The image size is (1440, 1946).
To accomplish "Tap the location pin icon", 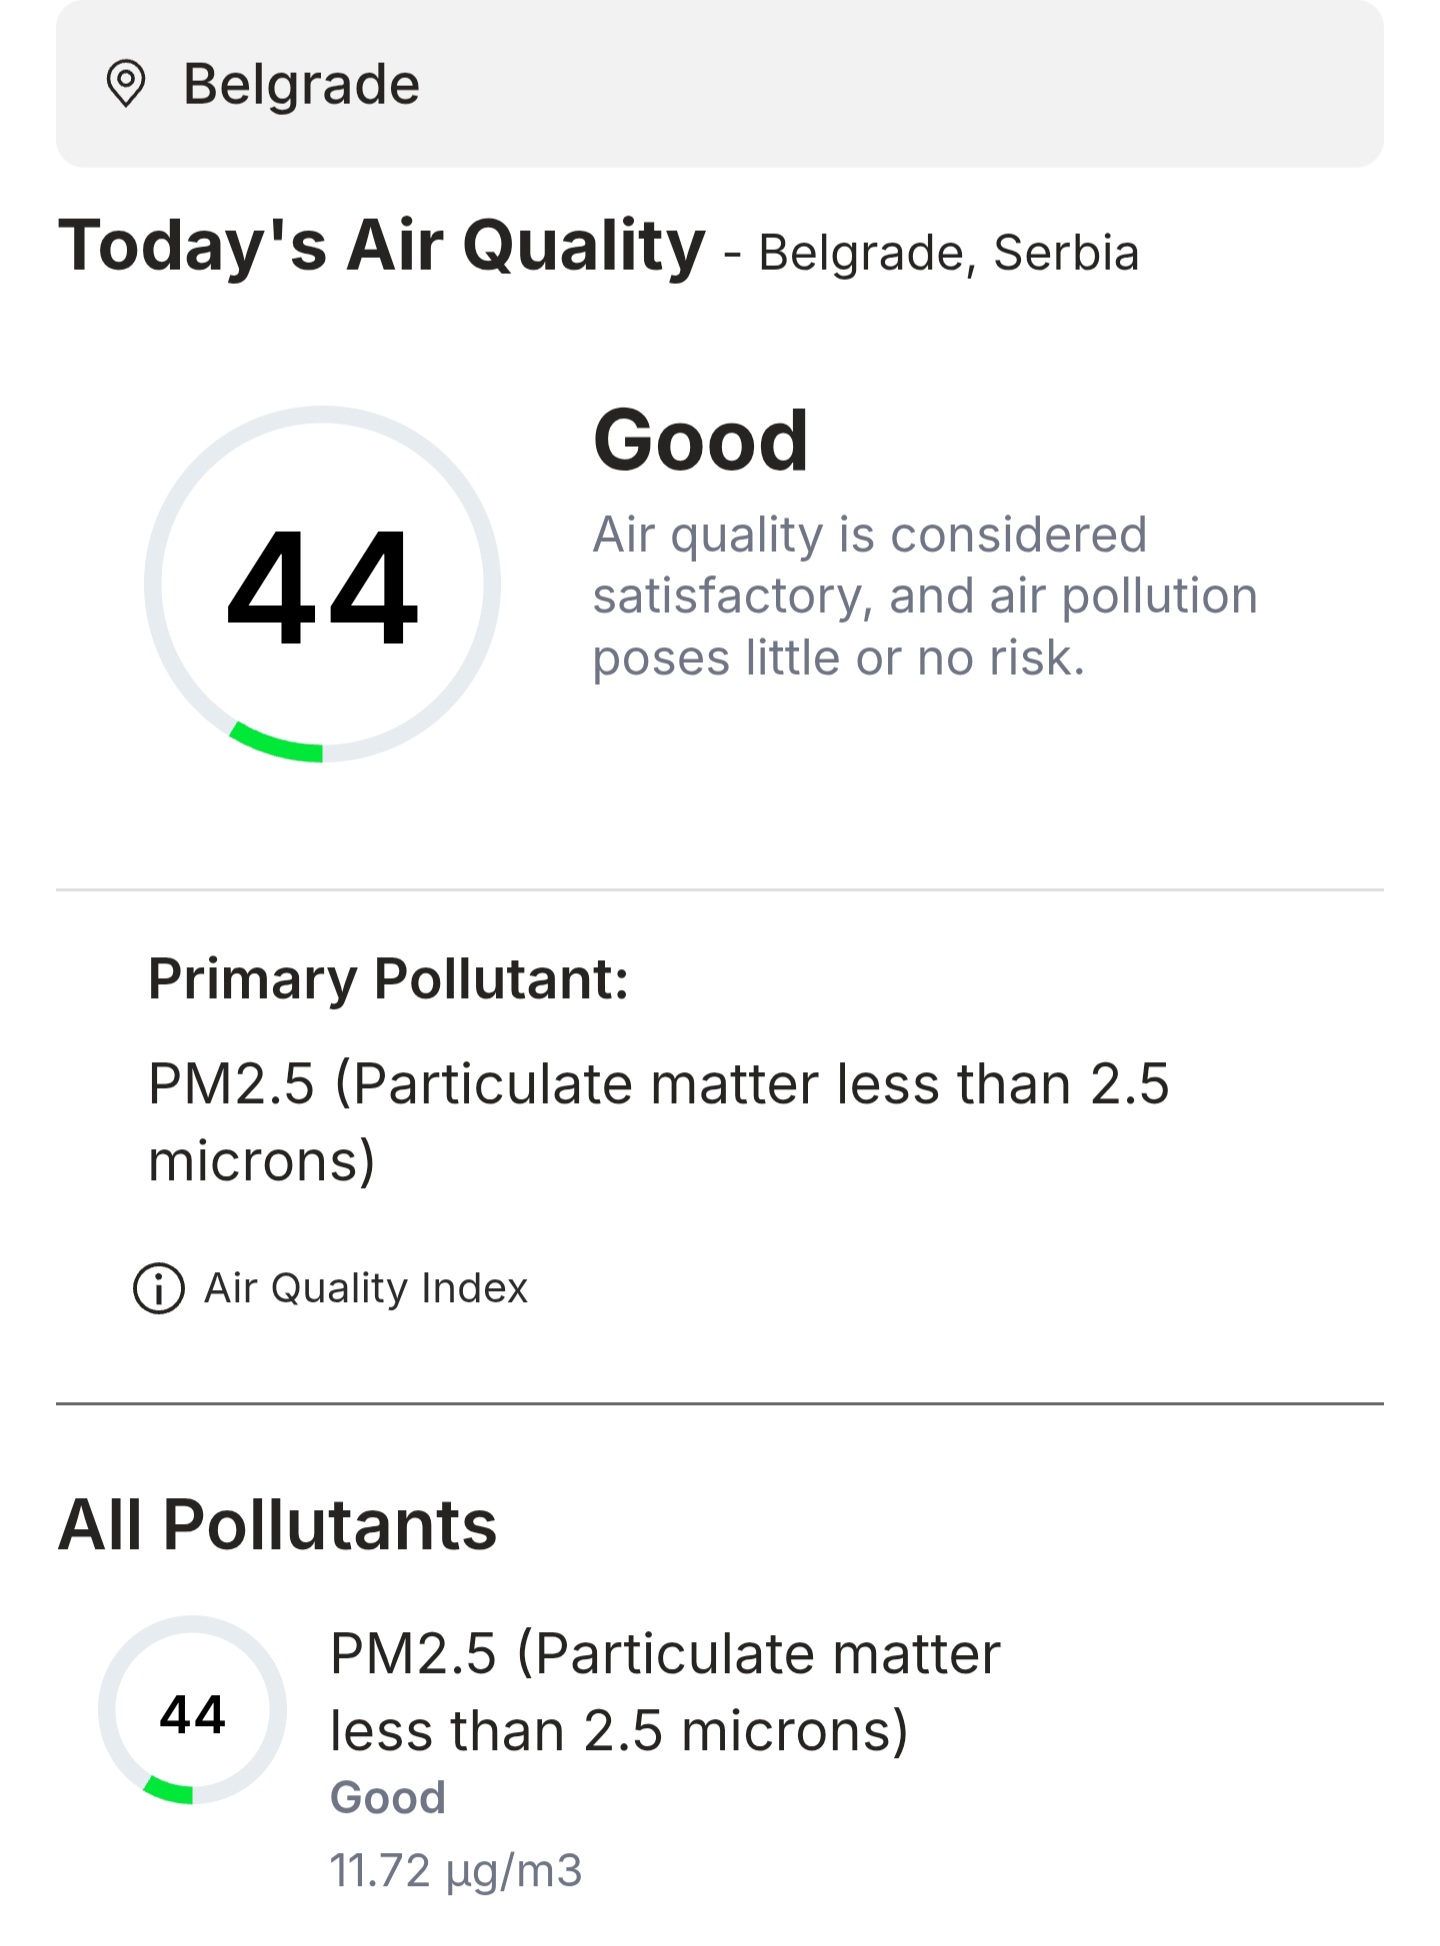I will point(126,84).
